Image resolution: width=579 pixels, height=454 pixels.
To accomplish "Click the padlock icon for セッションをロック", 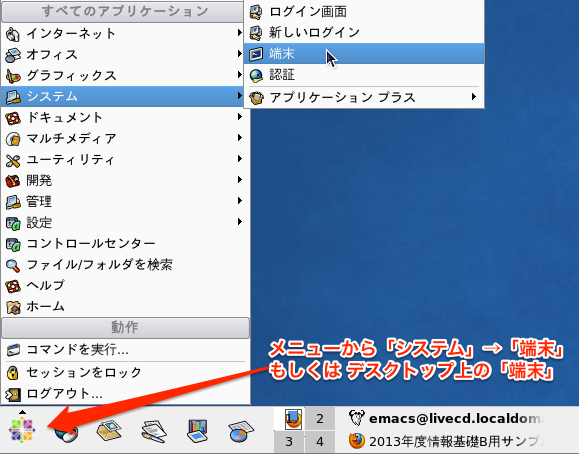I will pos(13,372).
